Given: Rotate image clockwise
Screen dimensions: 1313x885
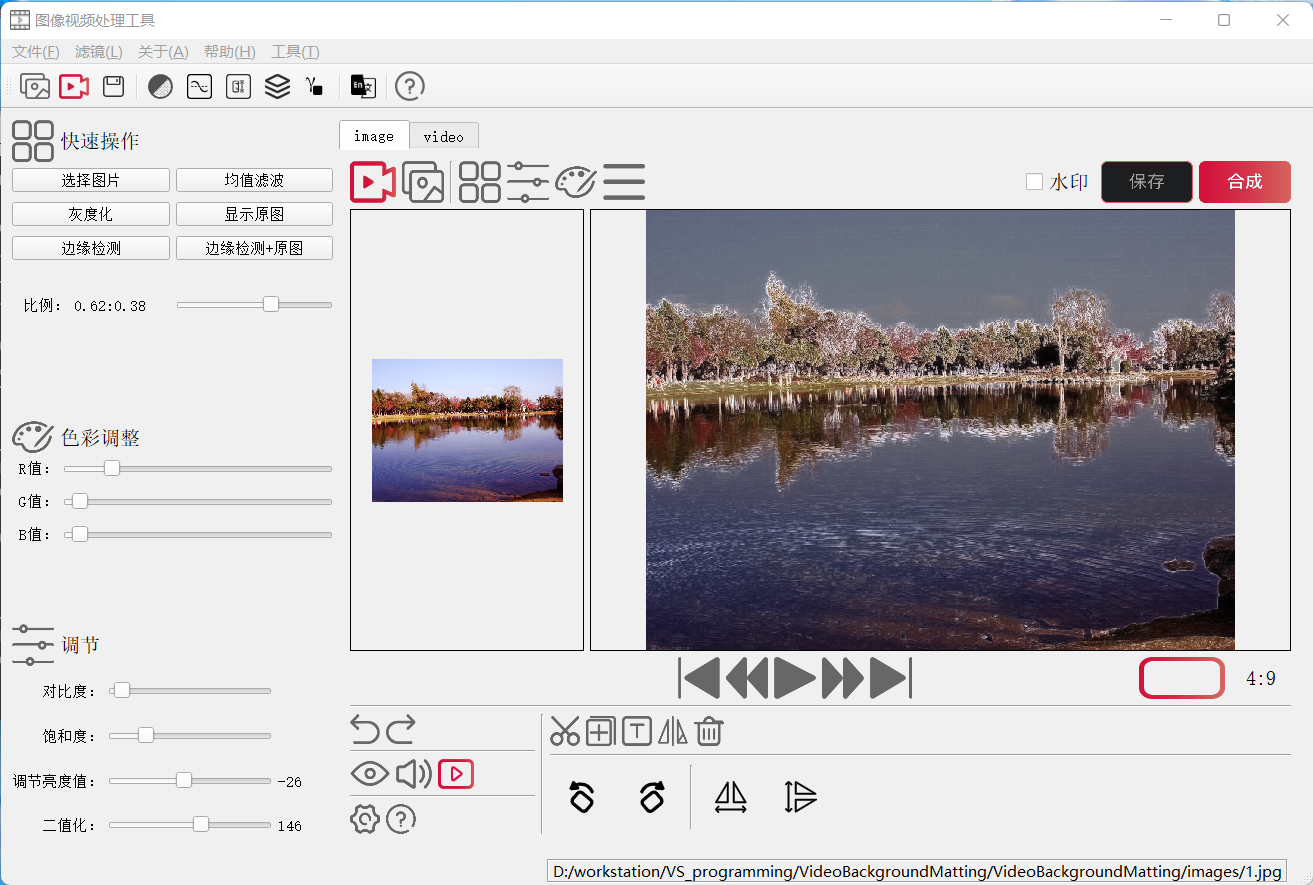Looking at the screenshot, I should click(x=652, y=797).
